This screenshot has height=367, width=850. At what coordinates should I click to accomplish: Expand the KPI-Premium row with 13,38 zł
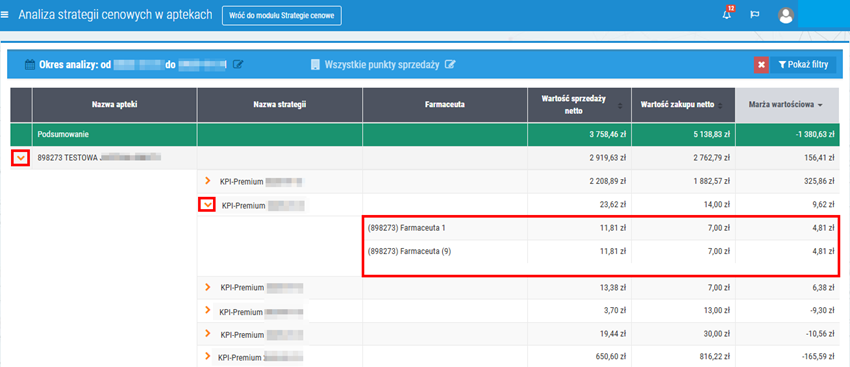coord(207,286)
